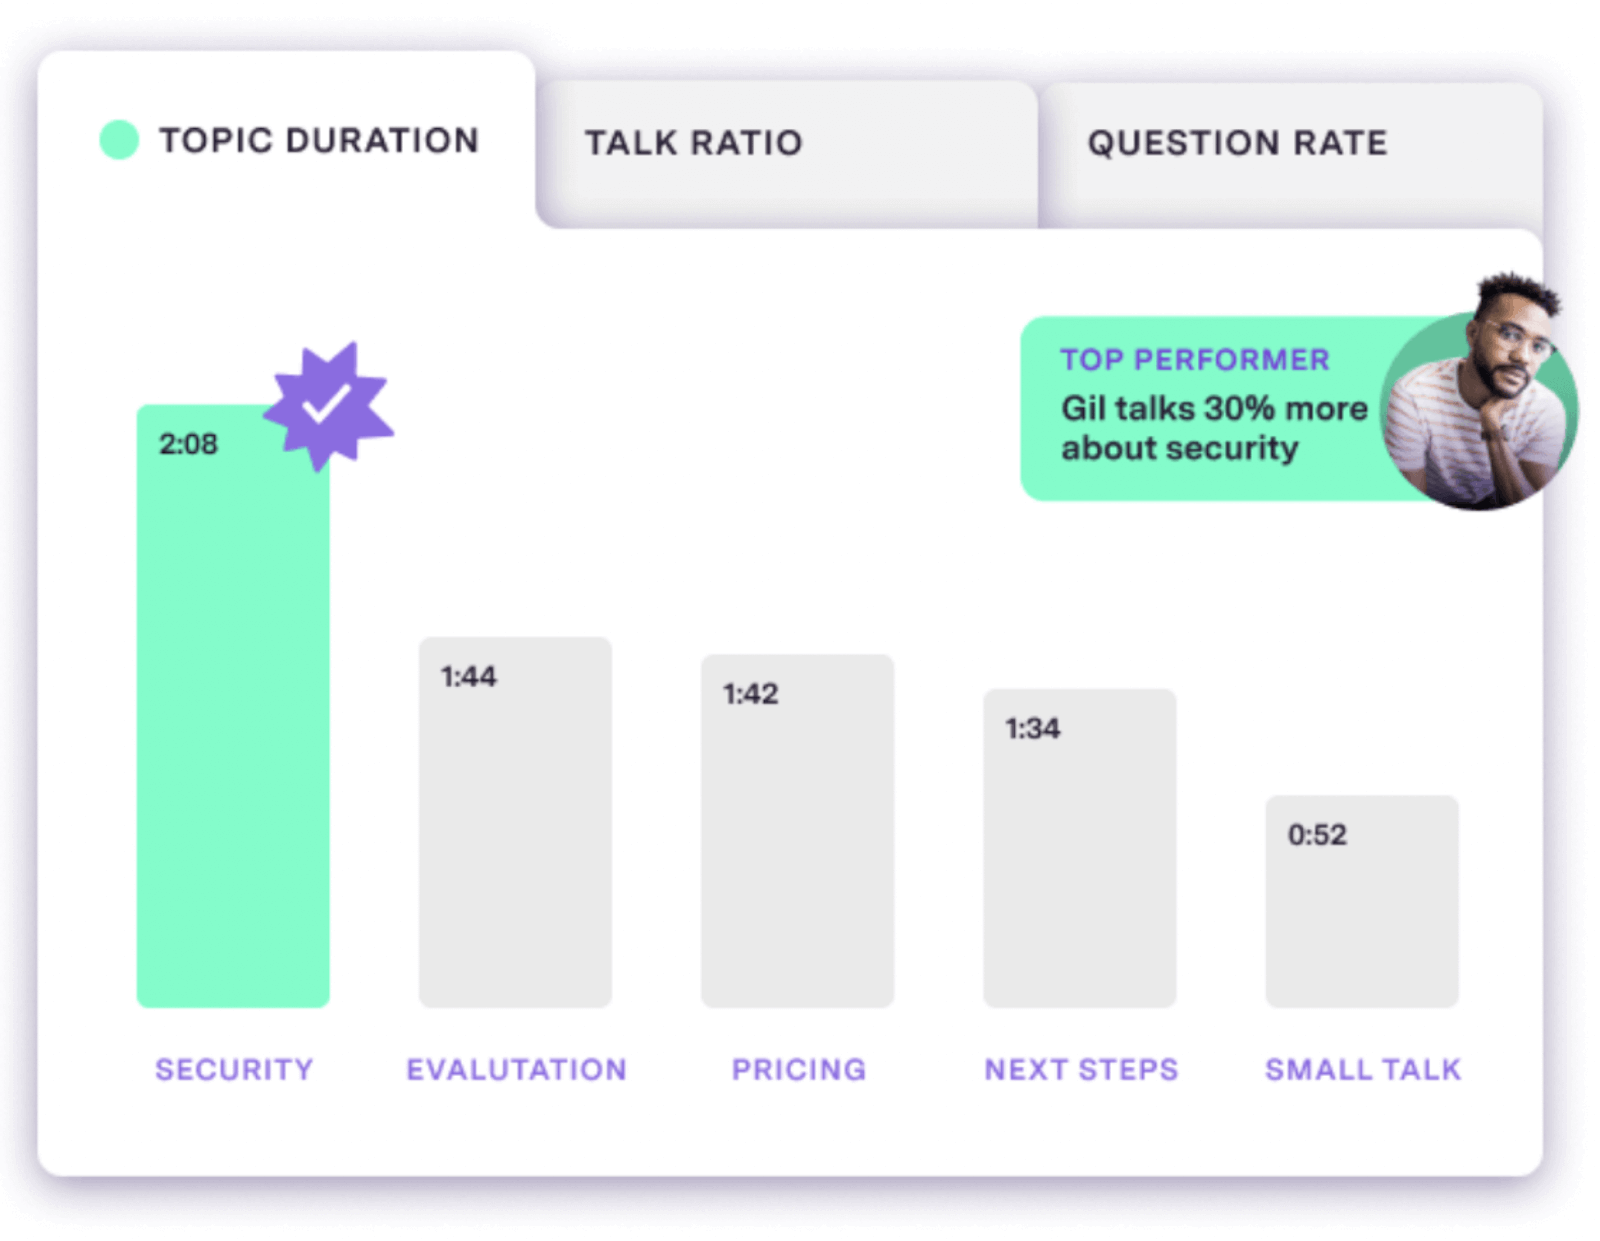
Task: Select the Pricing bar showing 1:42
Action: click(x=799, y=830)
